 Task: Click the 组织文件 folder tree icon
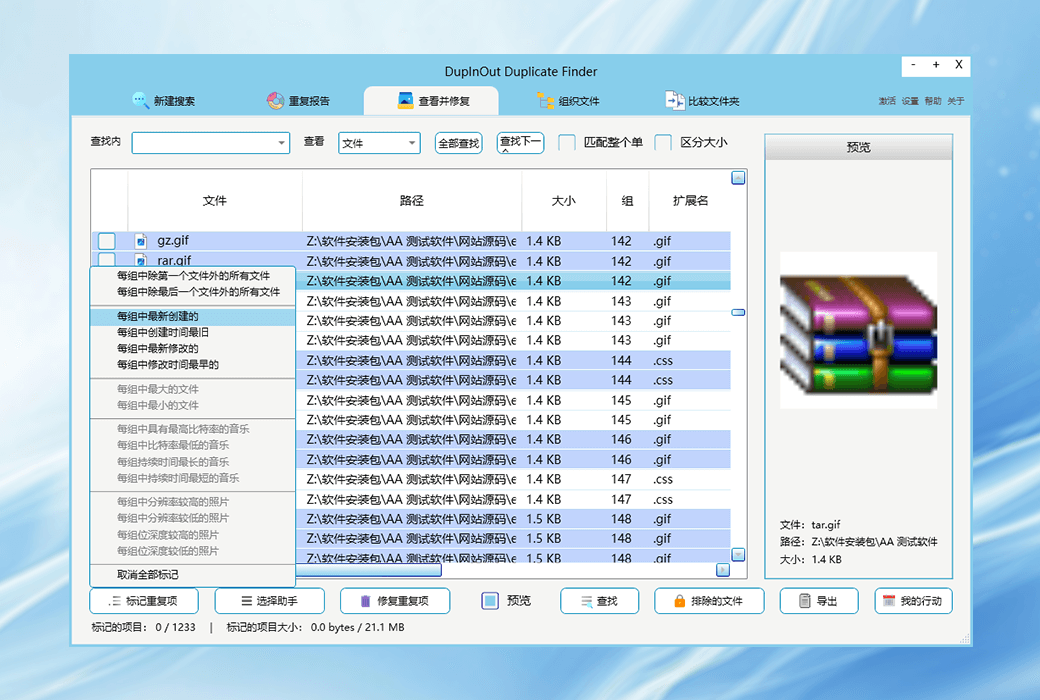(546, 100)
